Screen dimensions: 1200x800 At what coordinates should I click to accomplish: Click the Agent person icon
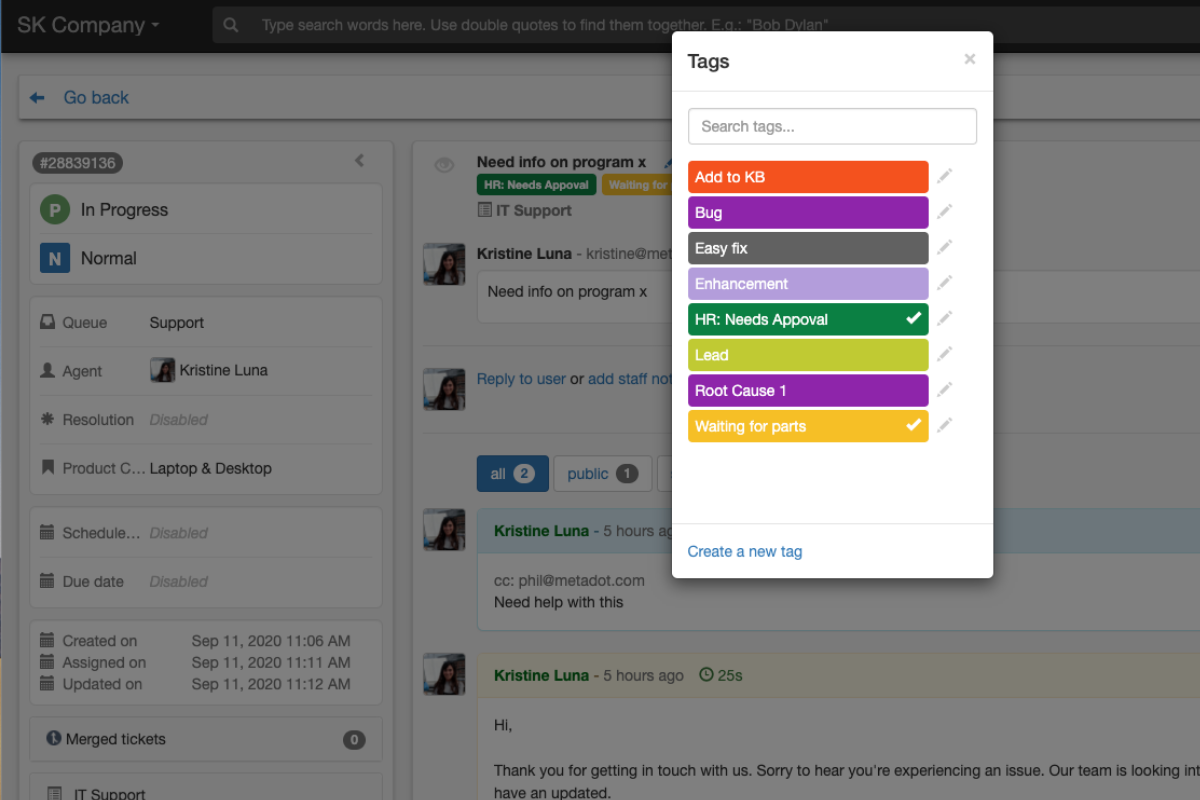point(47,371)
